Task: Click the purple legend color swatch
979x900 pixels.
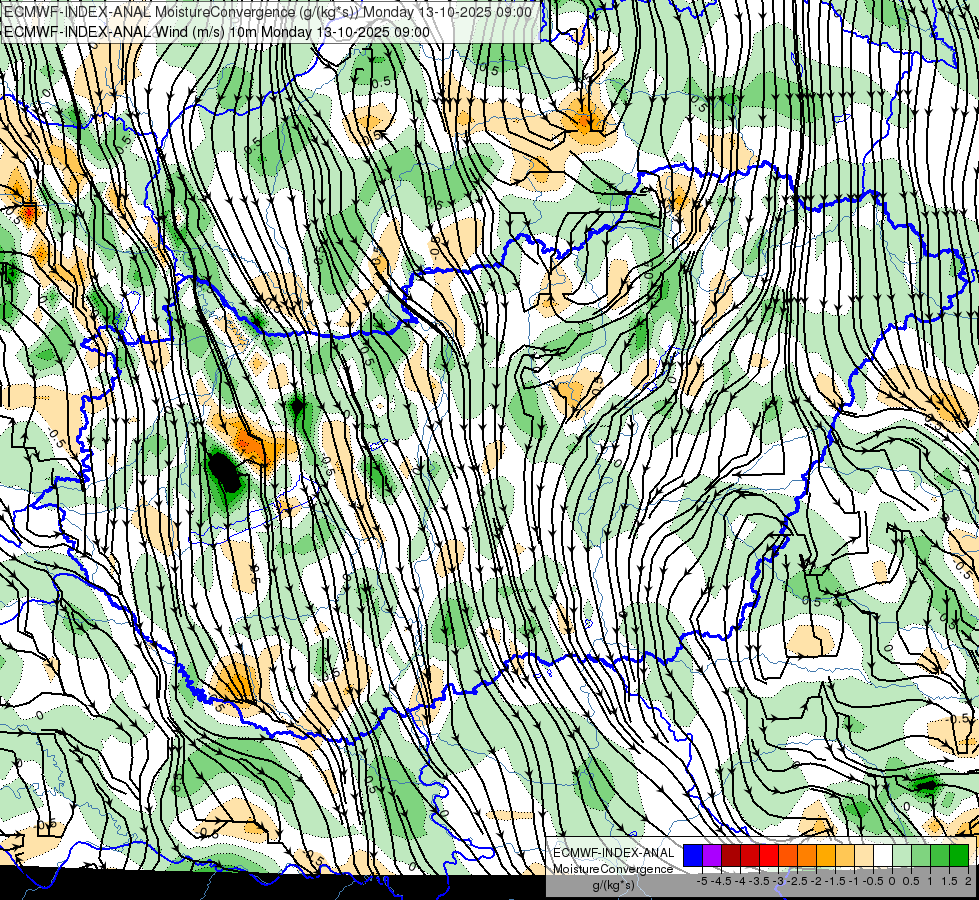Action: (x=712, y=855)
